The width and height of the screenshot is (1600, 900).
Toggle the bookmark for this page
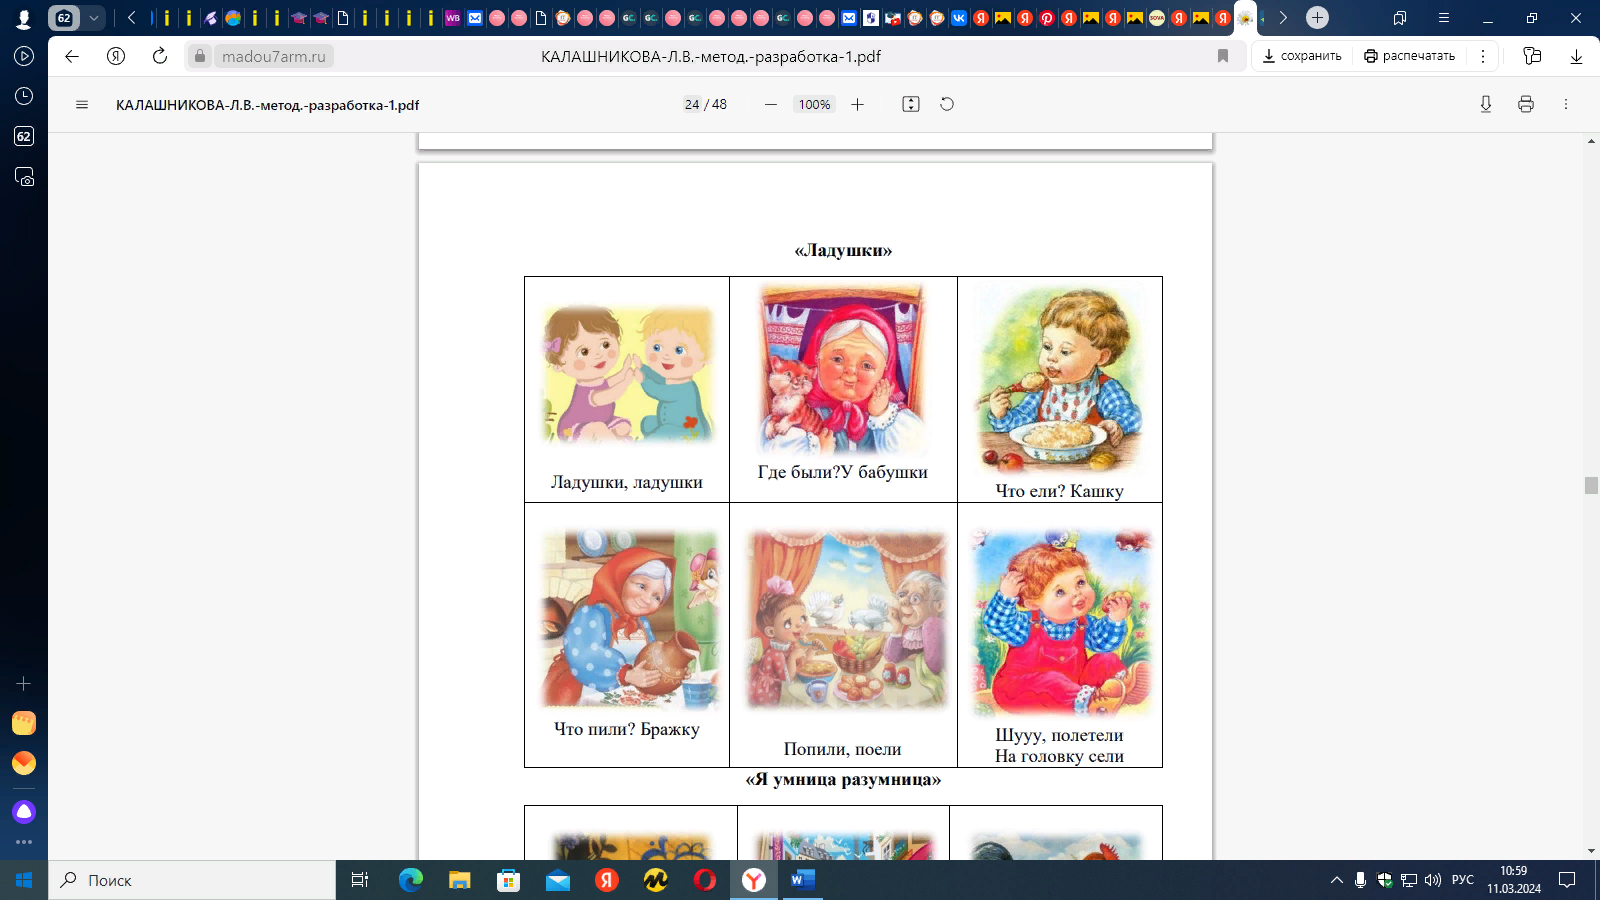(x=1222, y=57)
